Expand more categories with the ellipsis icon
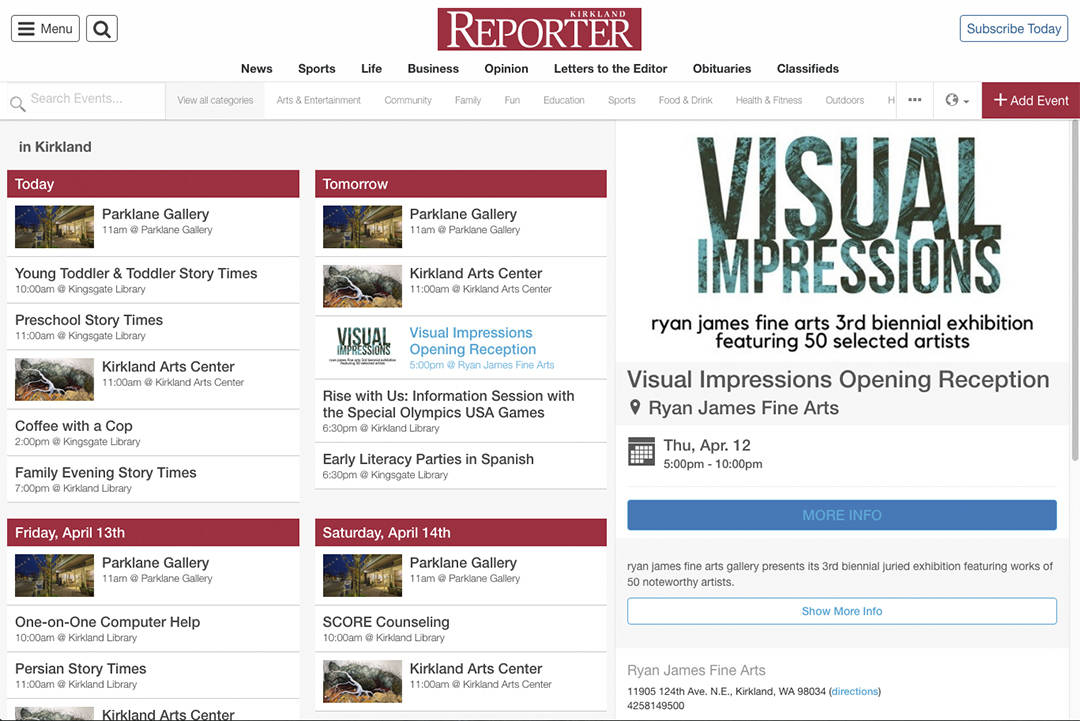The height and width of the screenshot is (721, 1080). [915, 101]
